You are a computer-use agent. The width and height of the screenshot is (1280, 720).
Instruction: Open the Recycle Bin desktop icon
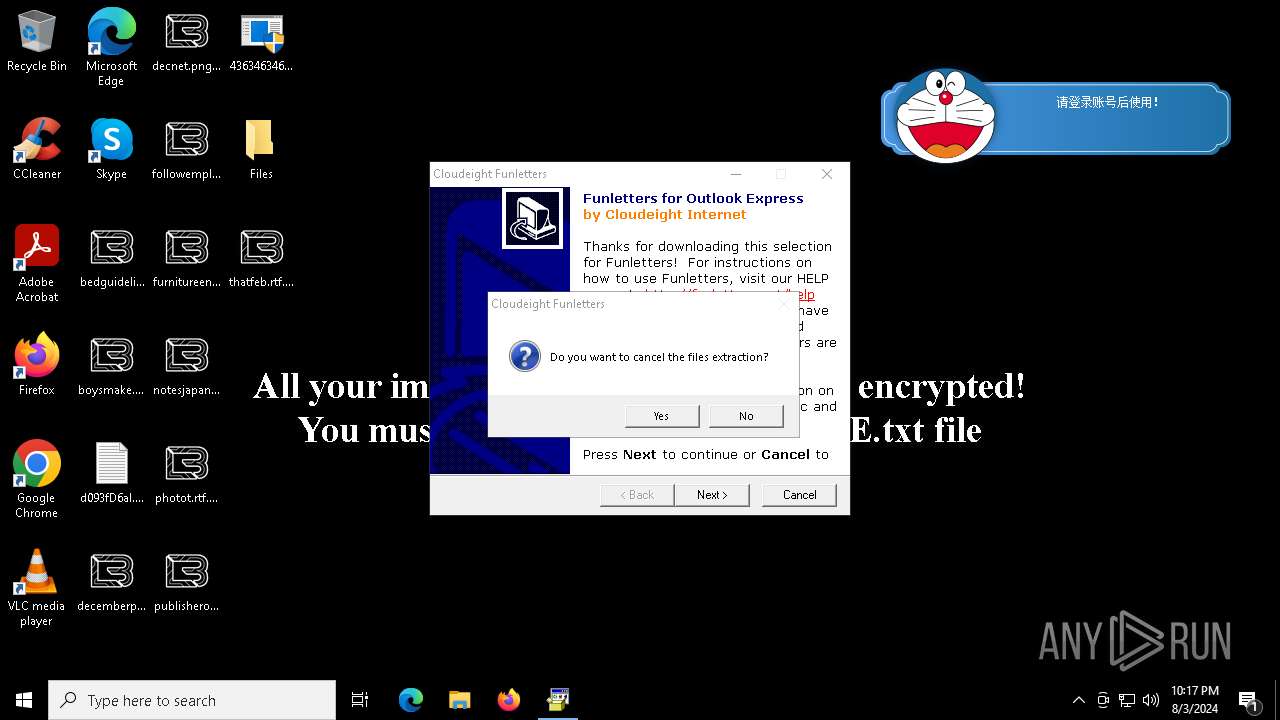37,42
